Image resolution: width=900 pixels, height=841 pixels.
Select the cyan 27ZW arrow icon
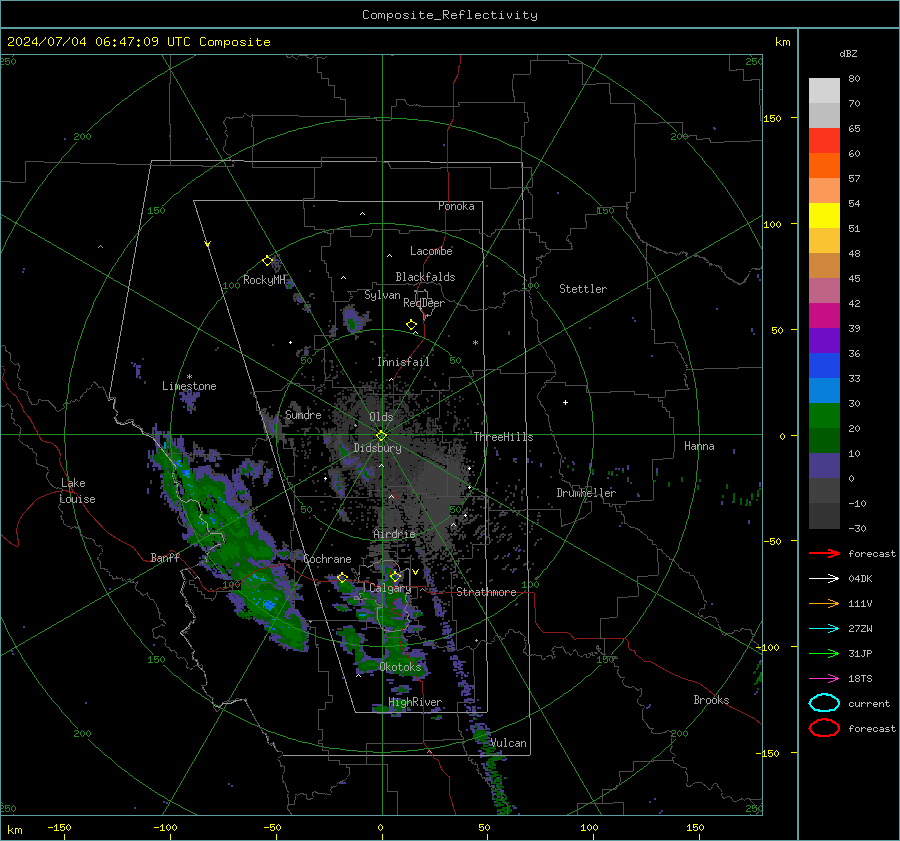(824, 629)
